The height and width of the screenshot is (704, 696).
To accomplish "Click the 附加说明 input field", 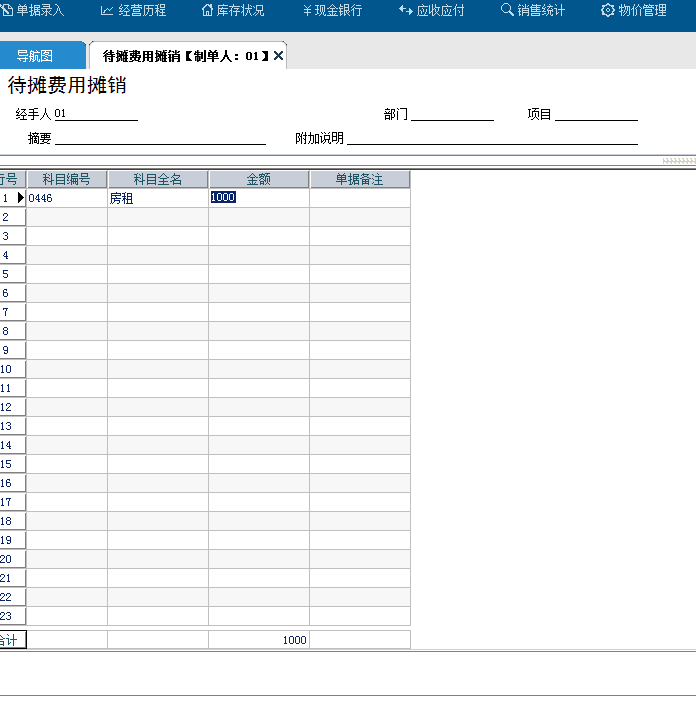I will tap(492, 138).
